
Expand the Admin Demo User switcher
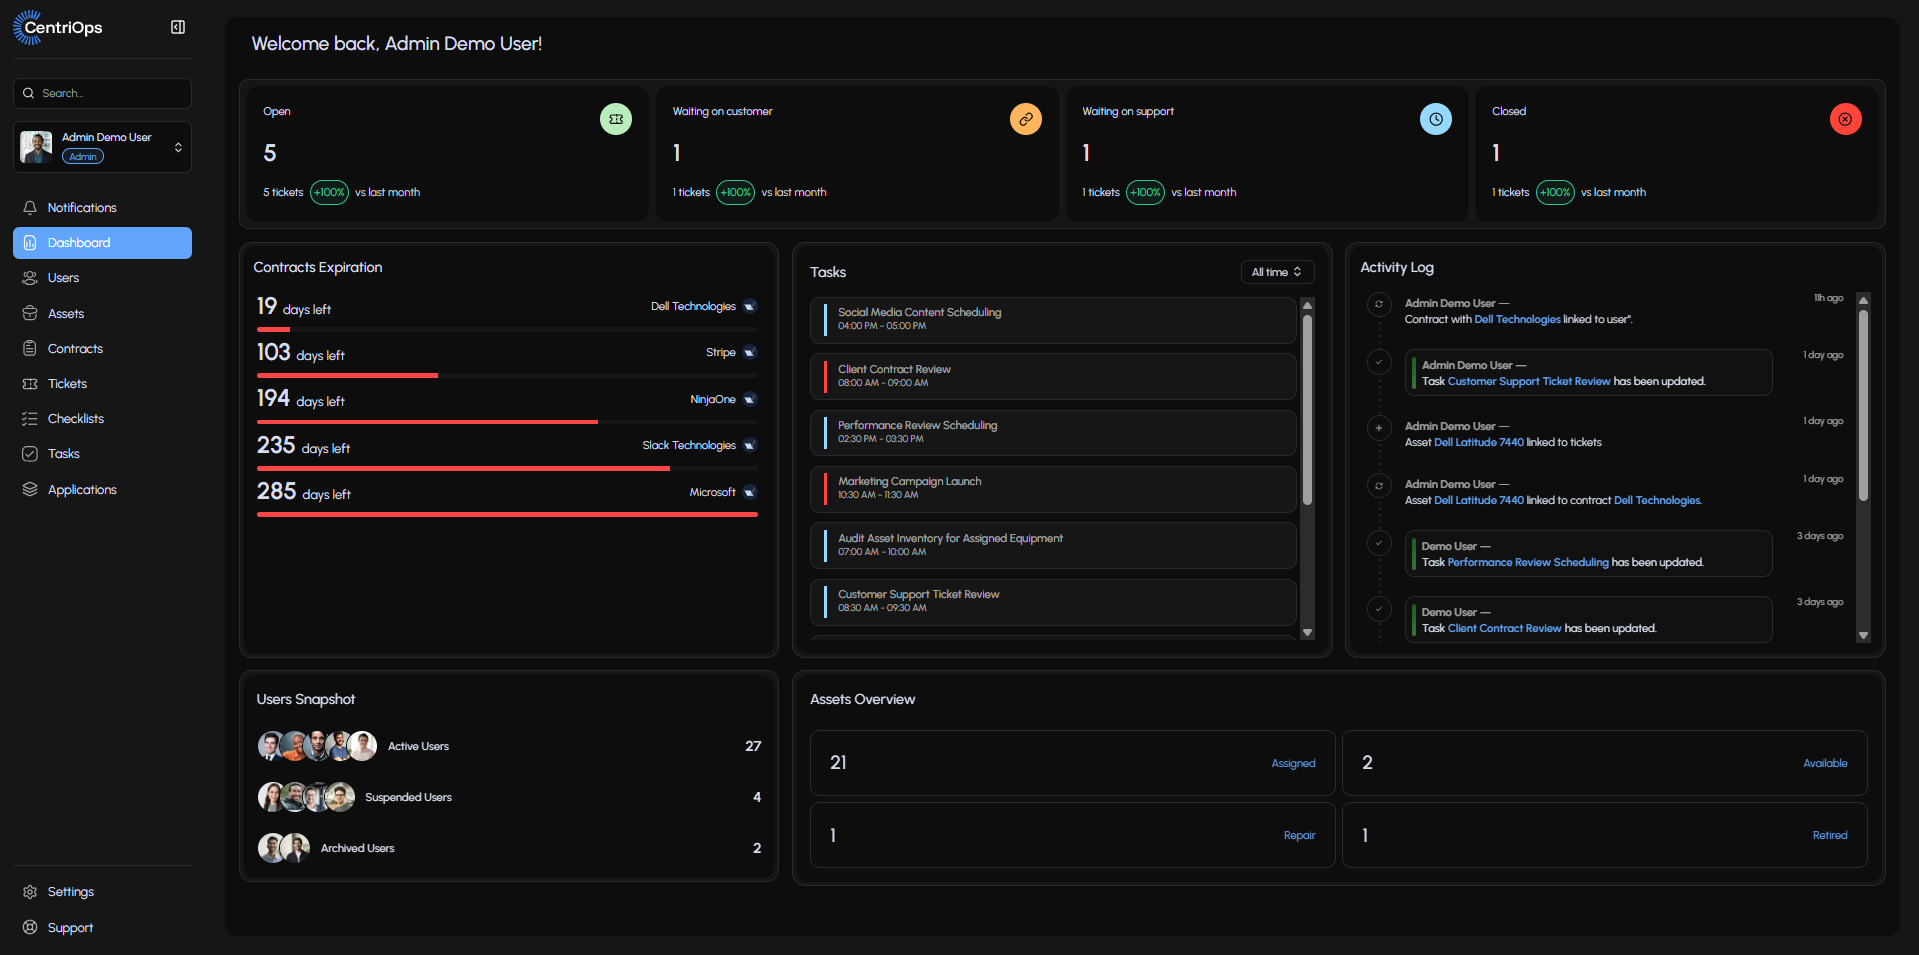coord(178,147)
